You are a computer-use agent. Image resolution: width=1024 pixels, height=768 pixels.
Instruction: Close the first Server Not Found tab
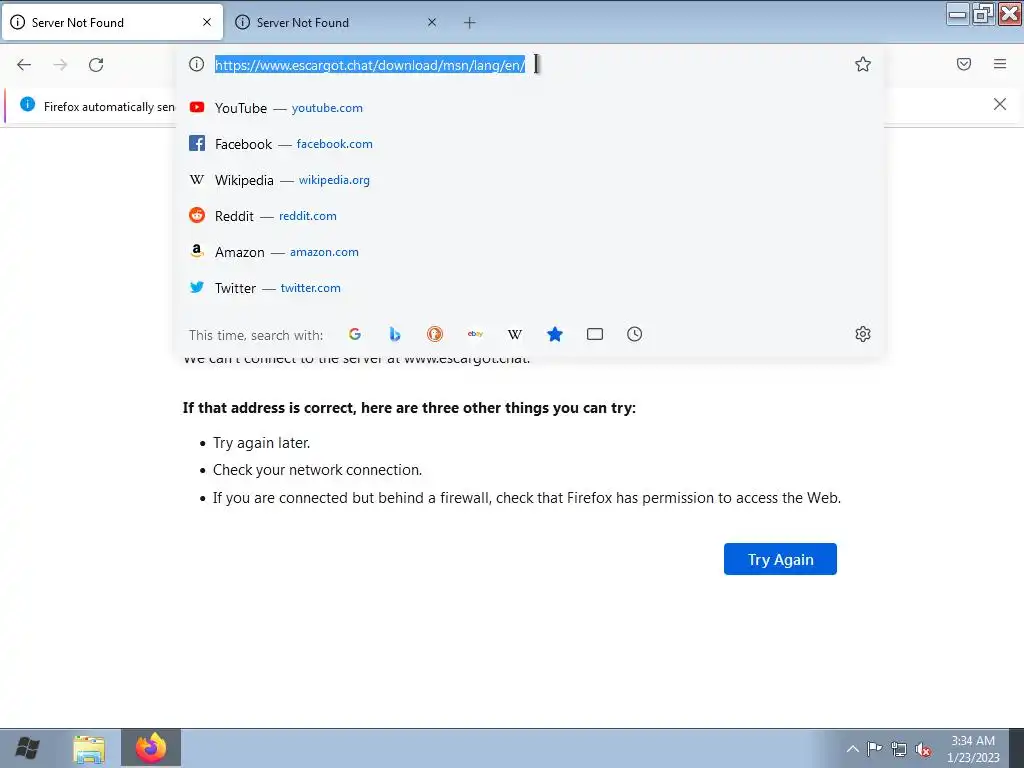click(207, 22)
